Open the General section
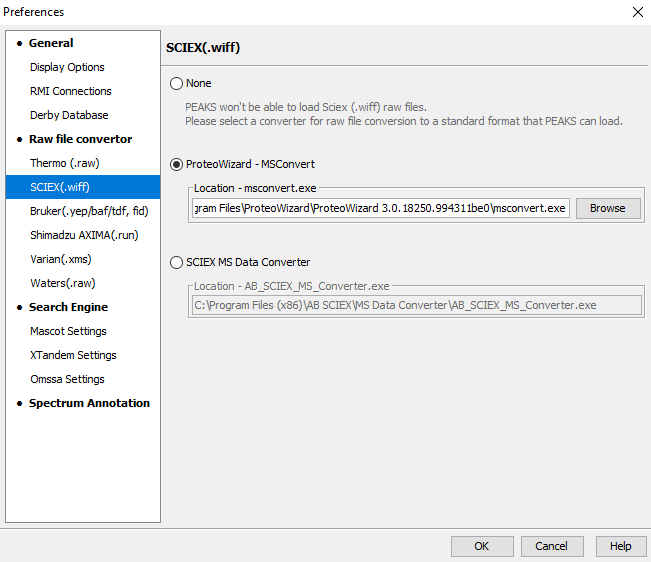 pyautogui.click(x=51, y=43)
